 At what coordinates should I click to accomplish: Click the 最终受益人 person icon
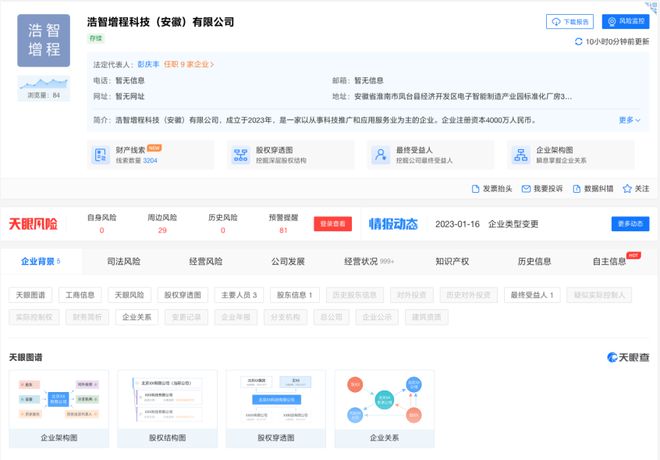(381, 155)
